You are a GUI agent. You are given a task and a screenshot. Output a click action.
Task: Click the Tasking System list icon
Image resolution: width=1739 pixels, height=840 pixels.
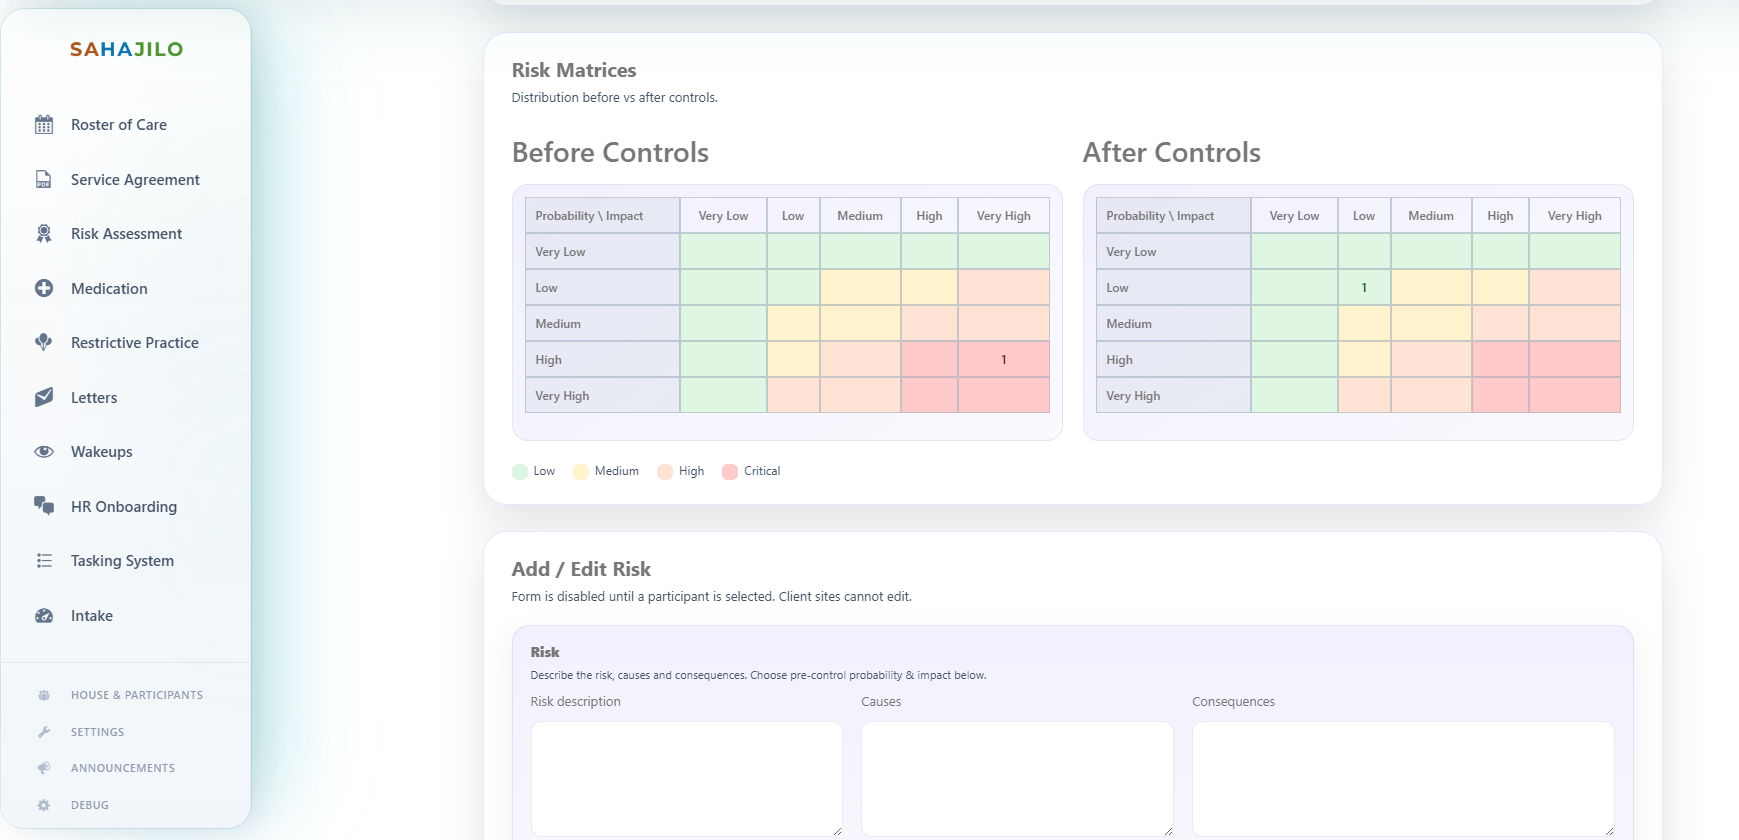point(44,561)
